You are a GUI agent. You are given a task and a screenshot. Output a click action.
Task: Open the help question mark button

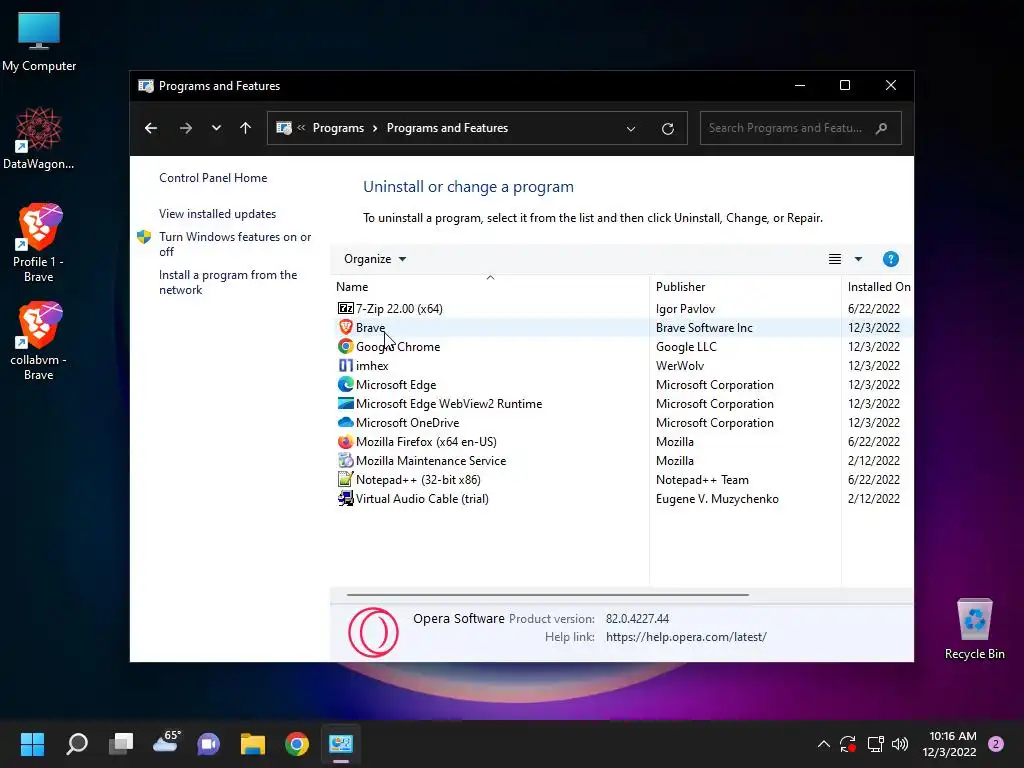click(890, 259)
